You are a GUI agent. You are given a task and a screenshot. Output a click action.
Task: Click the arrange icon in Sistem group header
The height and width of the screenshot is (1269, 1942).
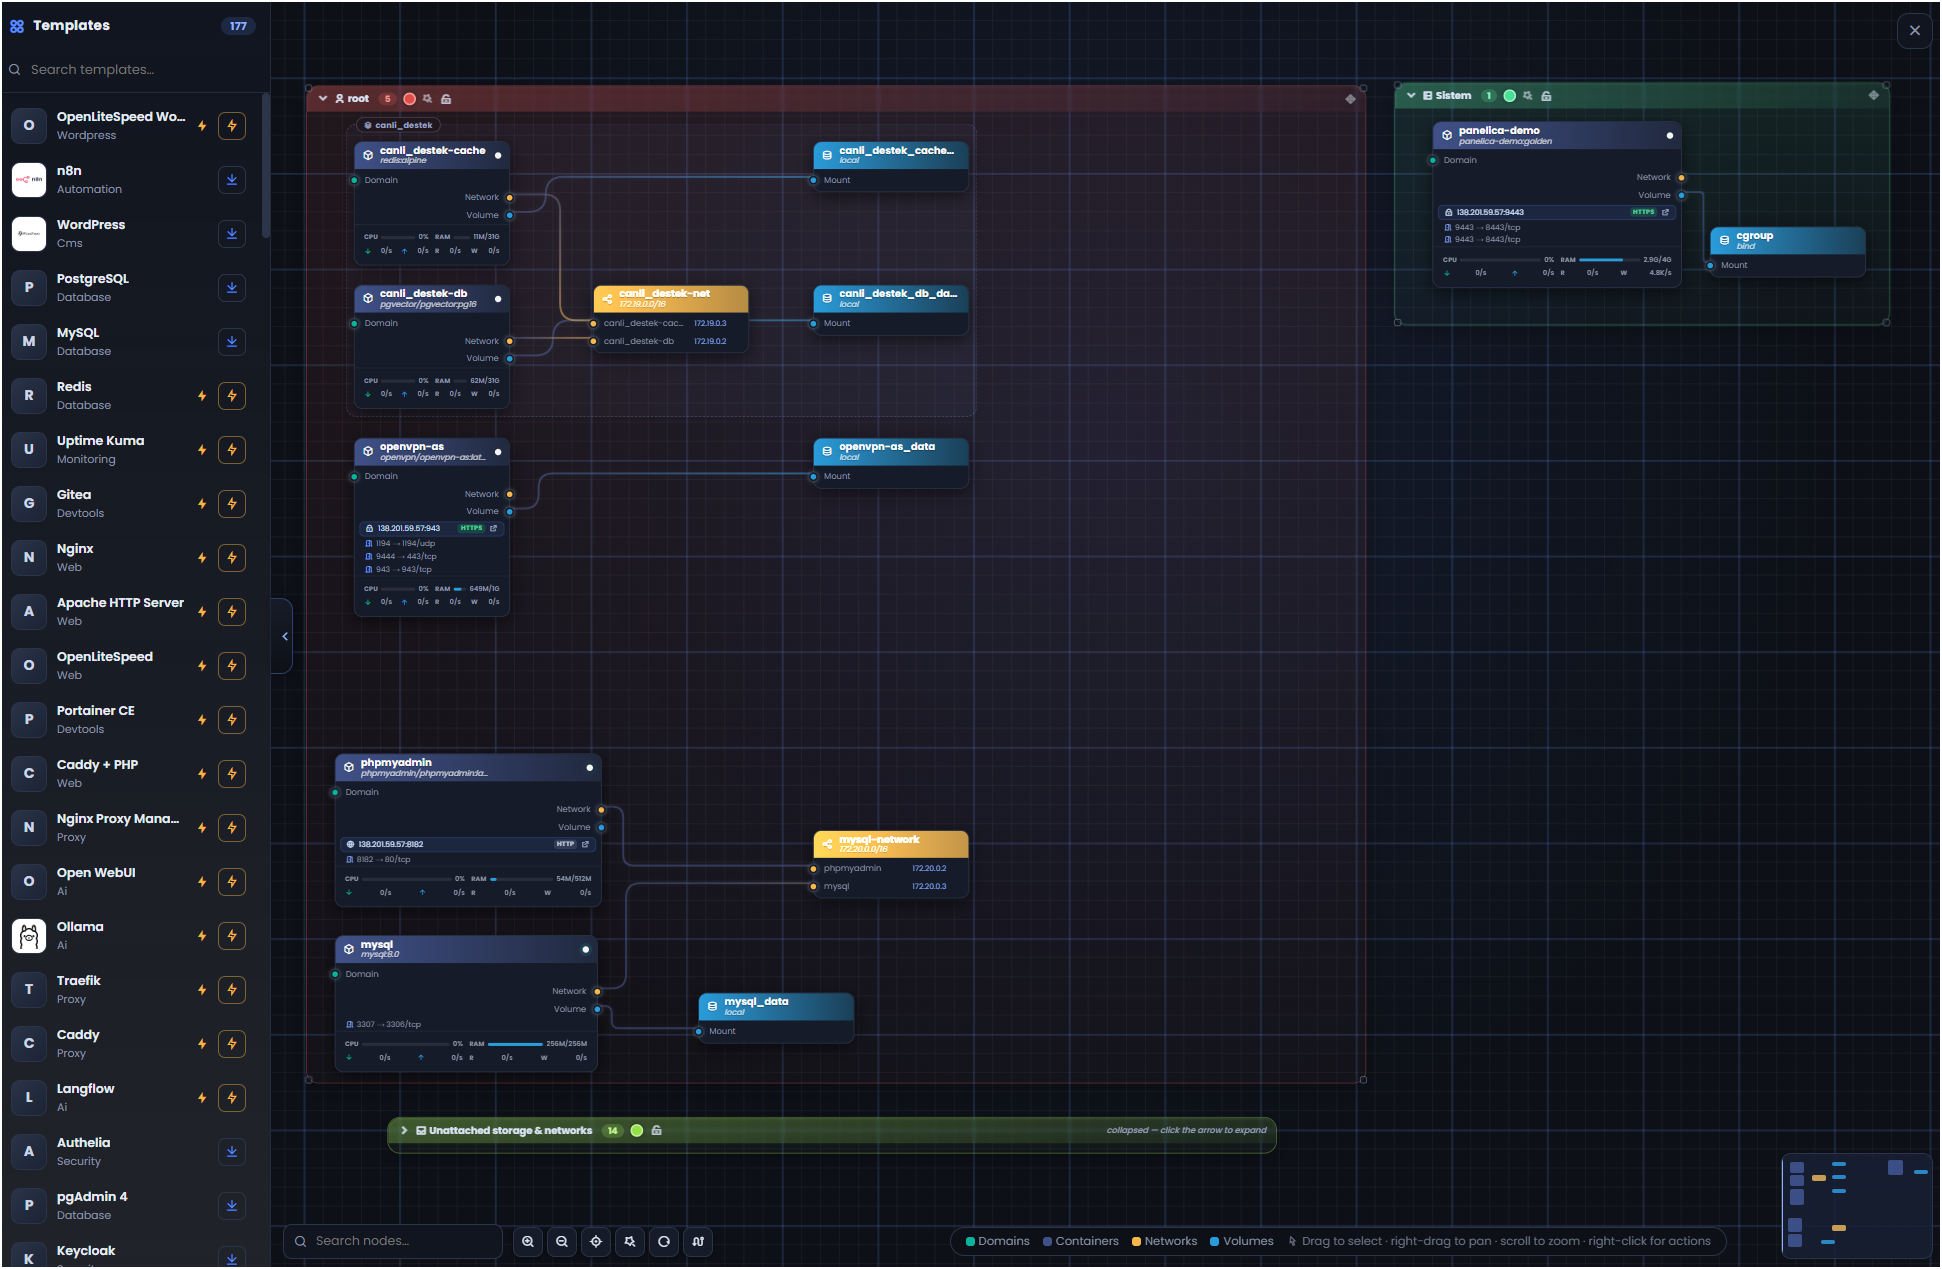click(1527, 96)
